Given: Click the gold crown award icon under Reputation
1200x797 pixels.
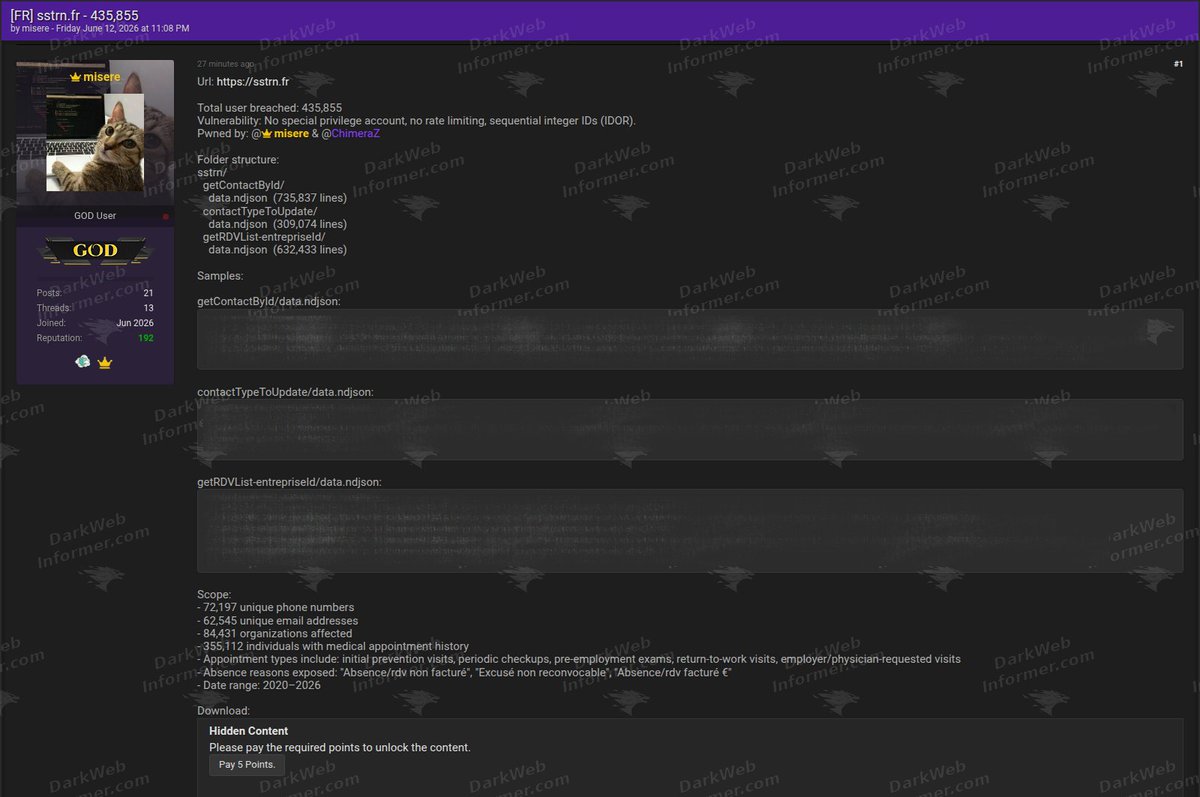Looking at the screenshot, I should (105, 362).
